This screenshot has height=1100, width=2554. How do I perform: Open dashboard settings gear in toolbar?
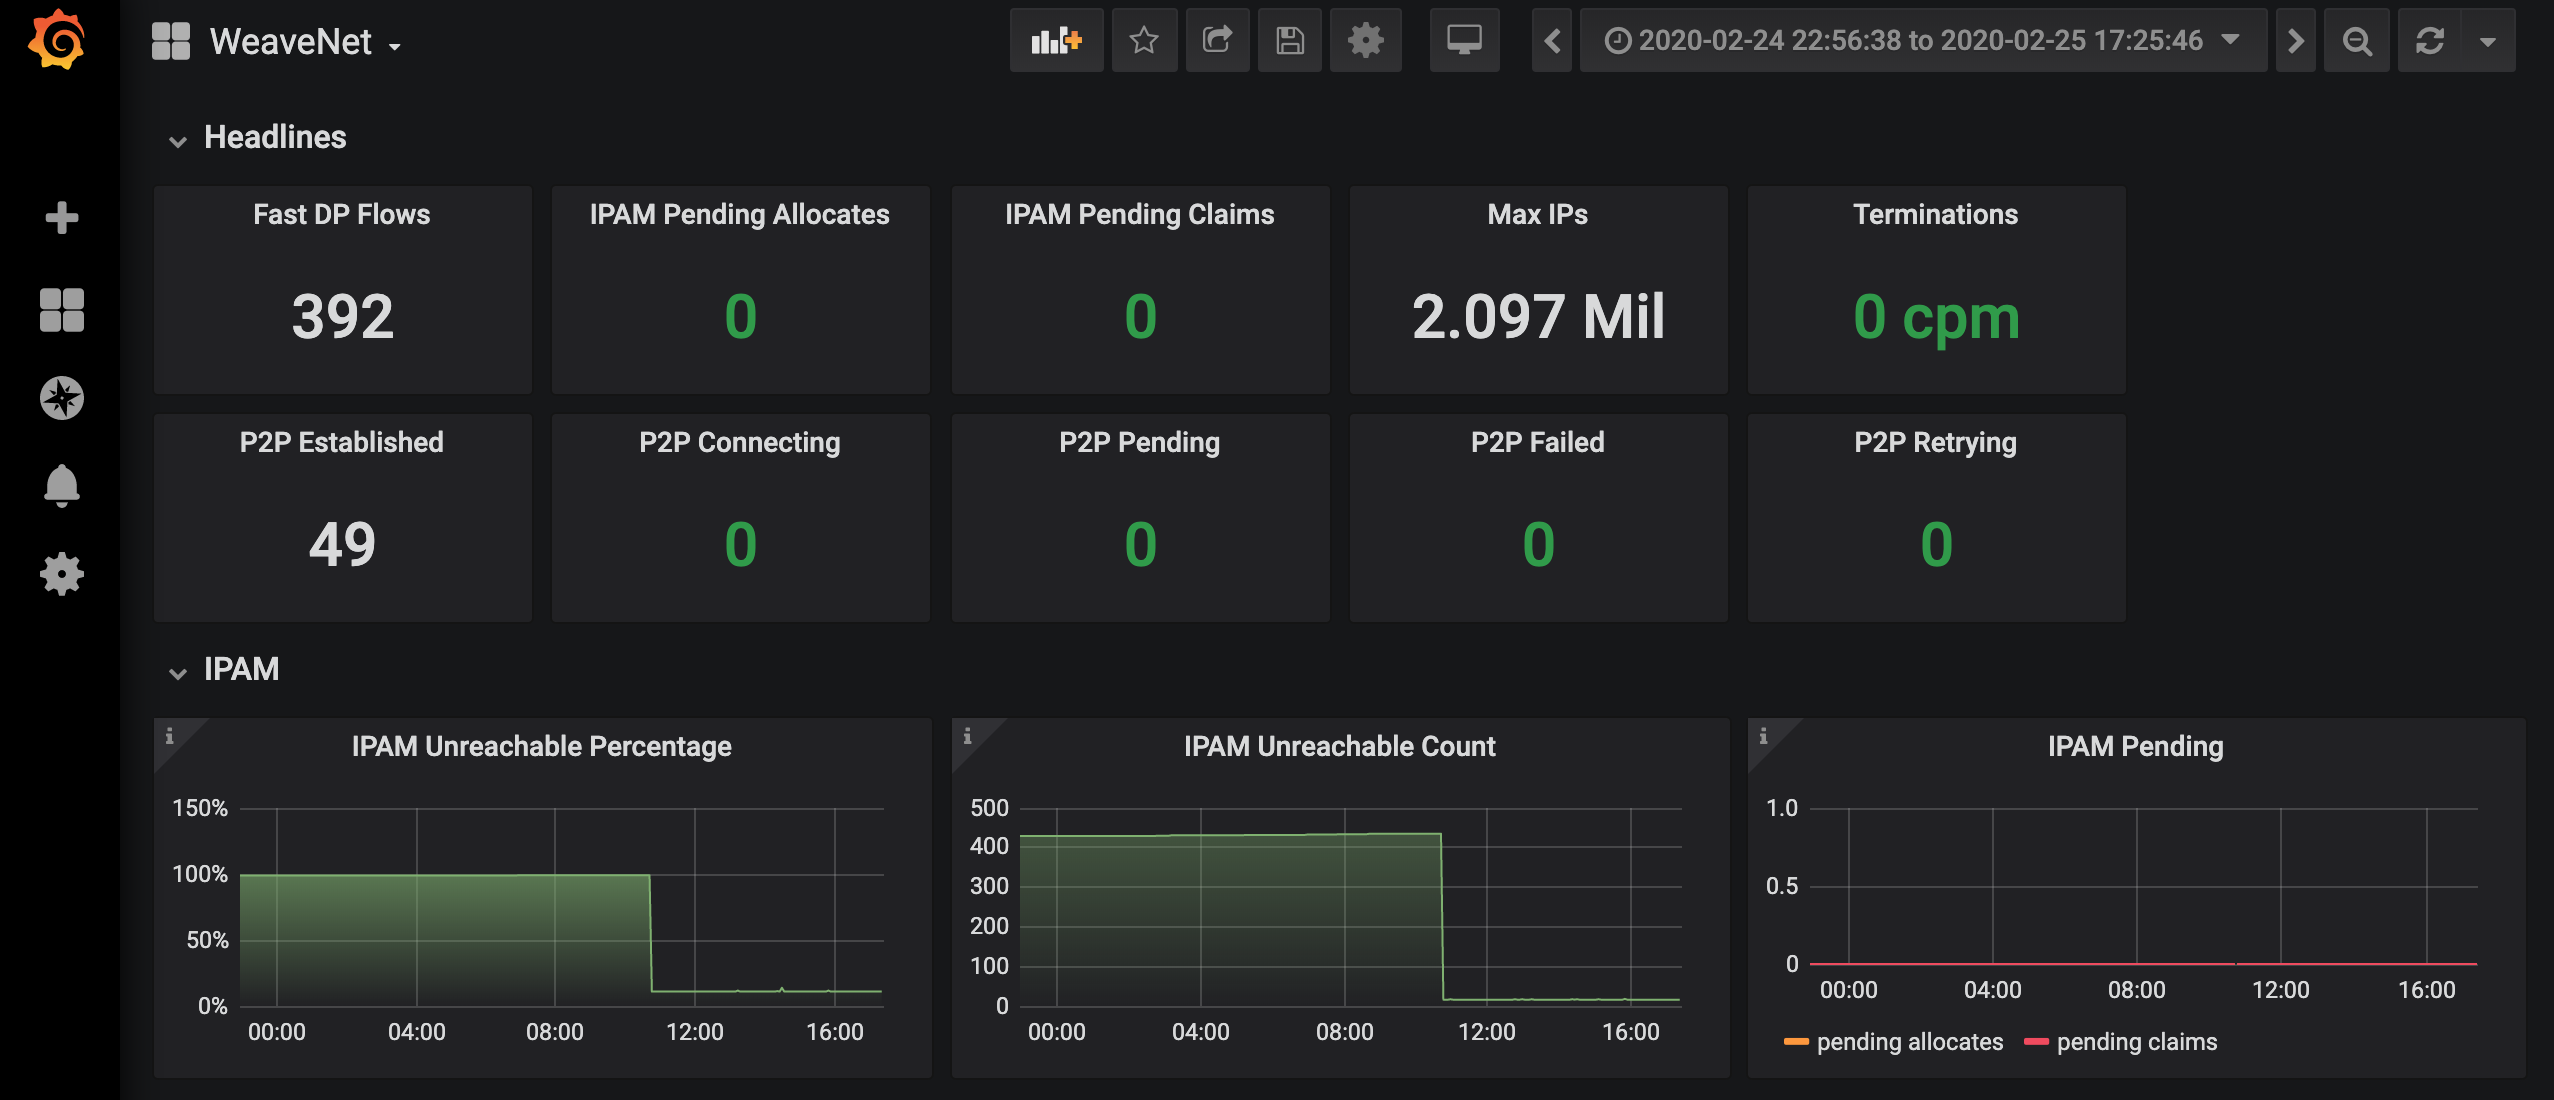tap(1365, 41)
